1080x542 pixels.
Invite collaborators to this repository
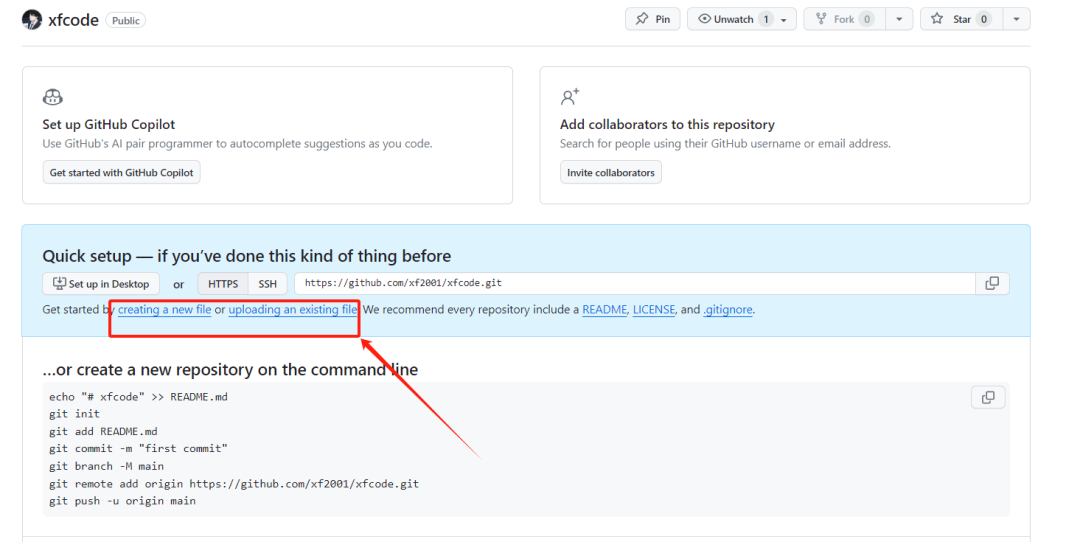[610, 172]
